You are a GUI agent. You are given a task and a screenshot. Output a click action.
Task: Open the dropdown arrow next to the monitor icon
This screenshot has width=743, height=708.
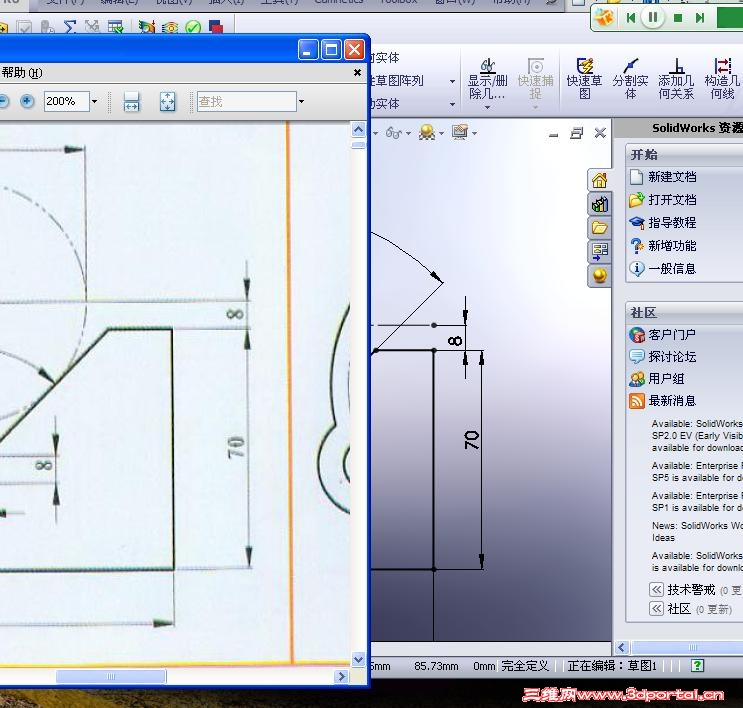tap(474, 134)
